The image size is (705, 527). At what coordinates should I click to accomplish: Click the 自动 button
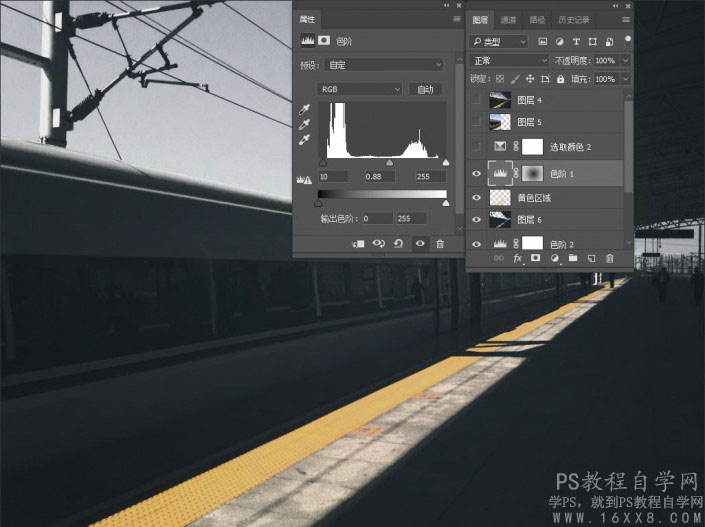[425, 89]
